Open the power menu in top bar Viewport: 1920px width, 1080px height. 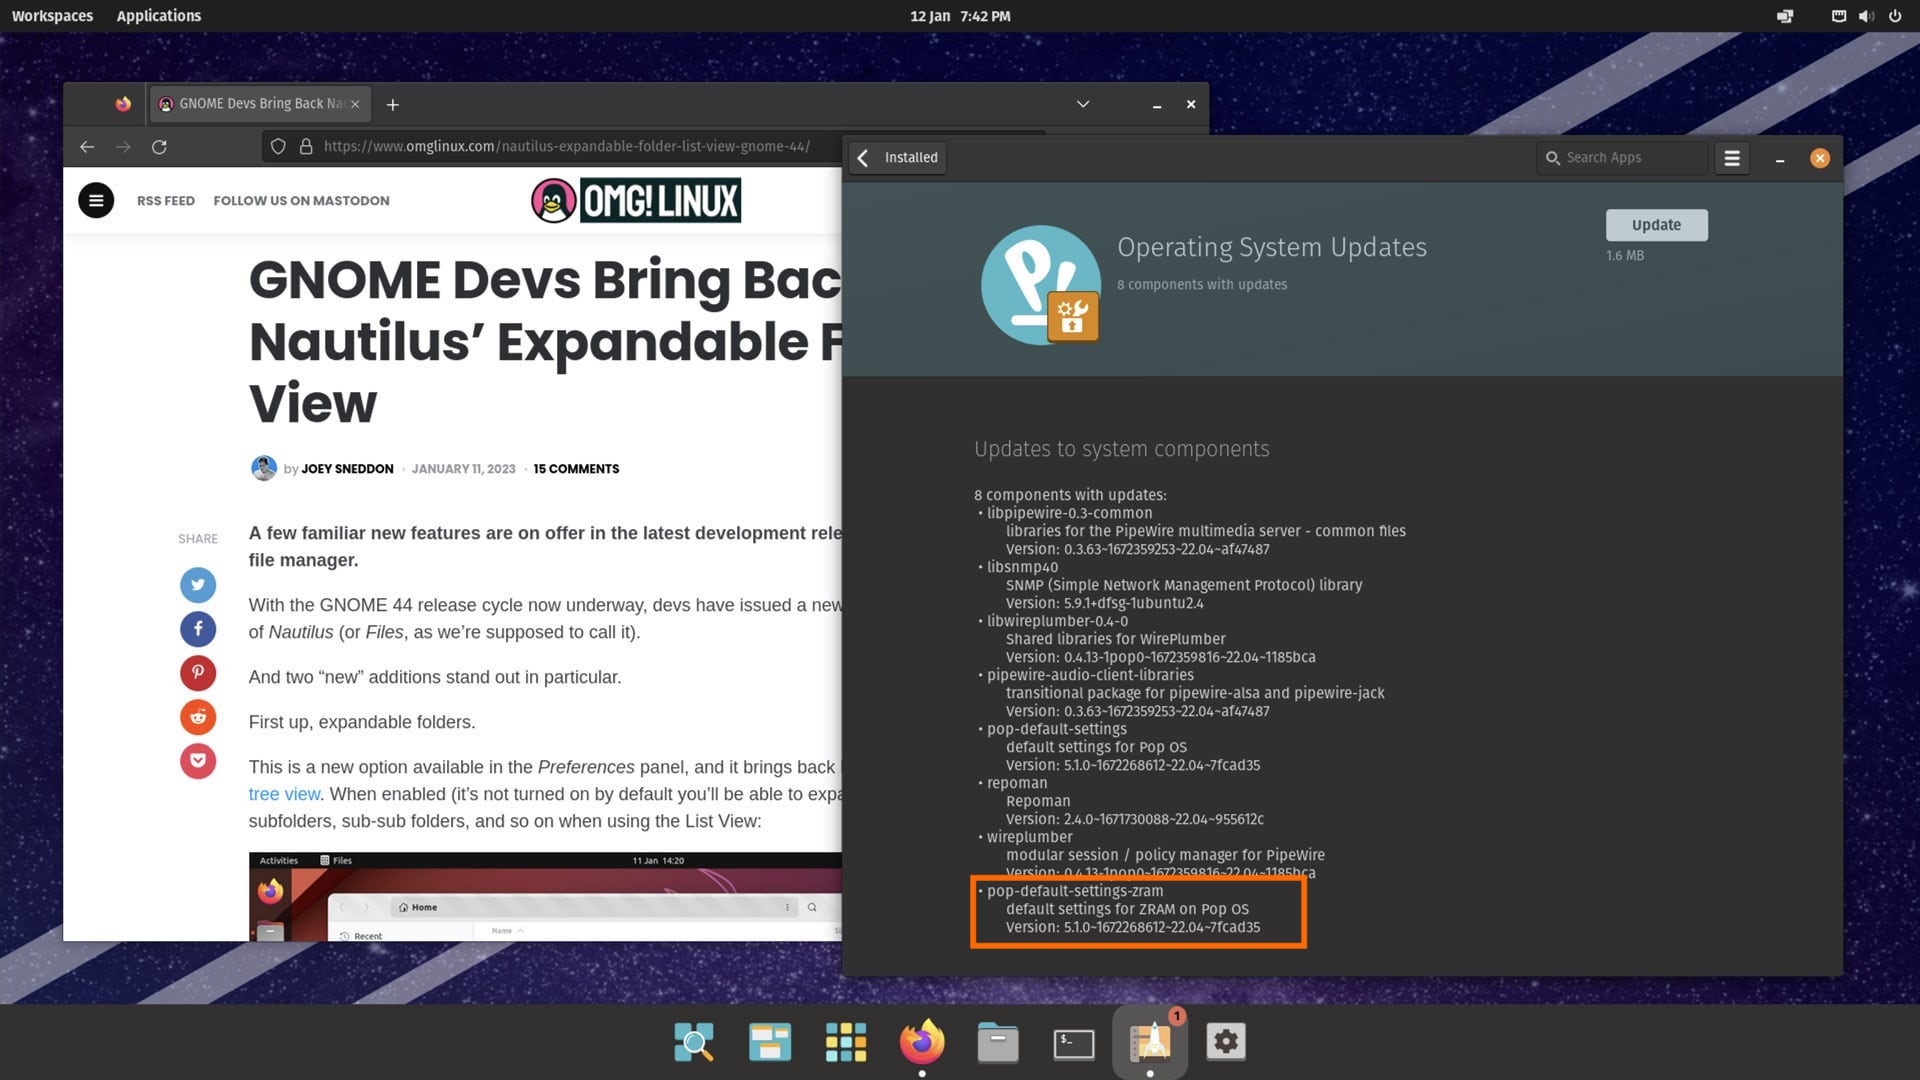coord(1895,16)
